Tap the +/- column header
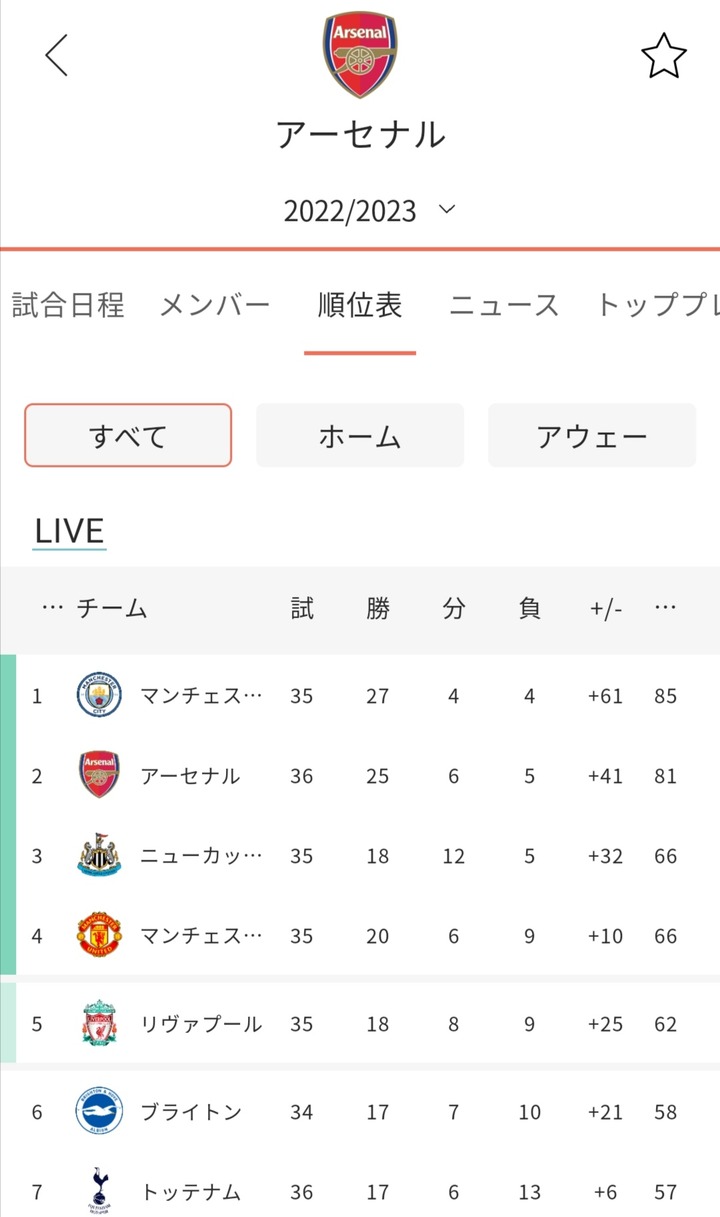 click(x=605, y=609)
